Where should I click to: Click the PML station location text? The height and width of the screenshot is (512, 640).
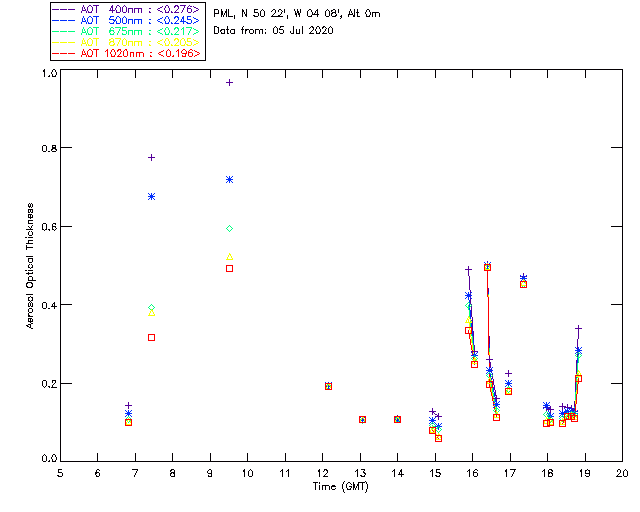click(297, 14)
